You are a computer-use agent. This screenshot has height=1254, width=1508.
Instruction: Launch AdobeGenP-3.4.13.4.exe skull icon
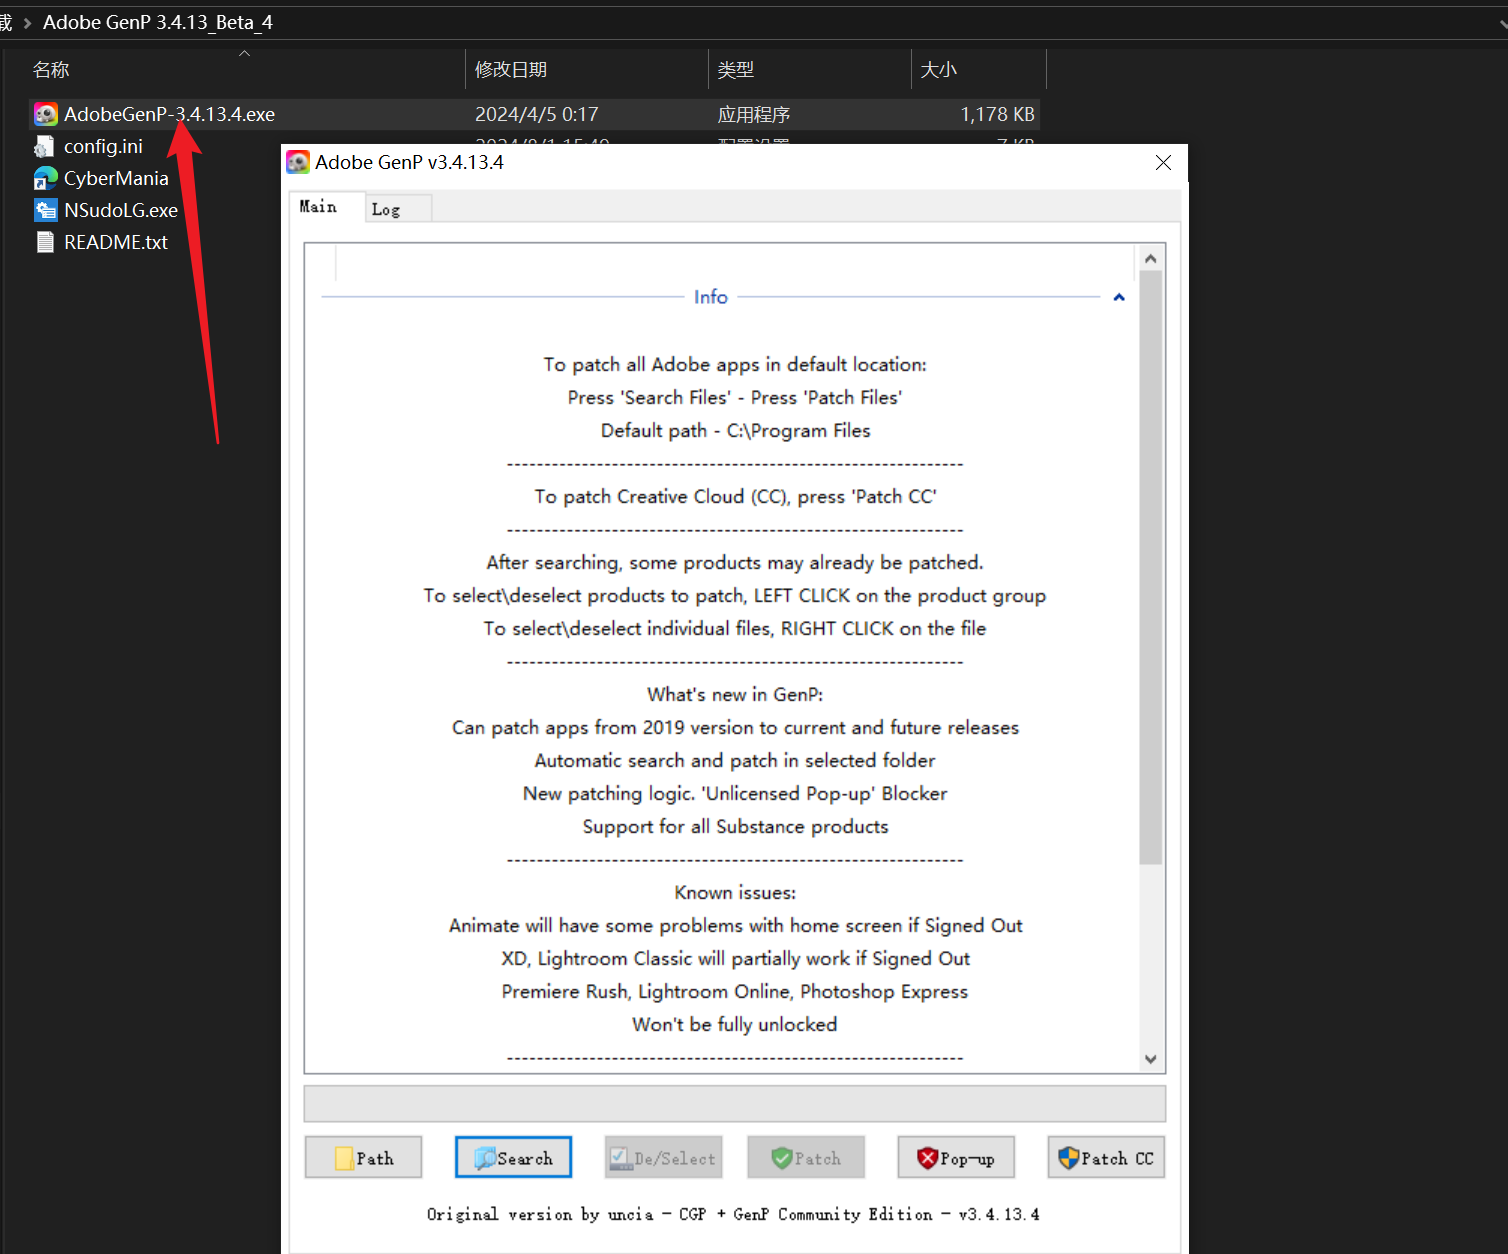[x=45, y=113]
